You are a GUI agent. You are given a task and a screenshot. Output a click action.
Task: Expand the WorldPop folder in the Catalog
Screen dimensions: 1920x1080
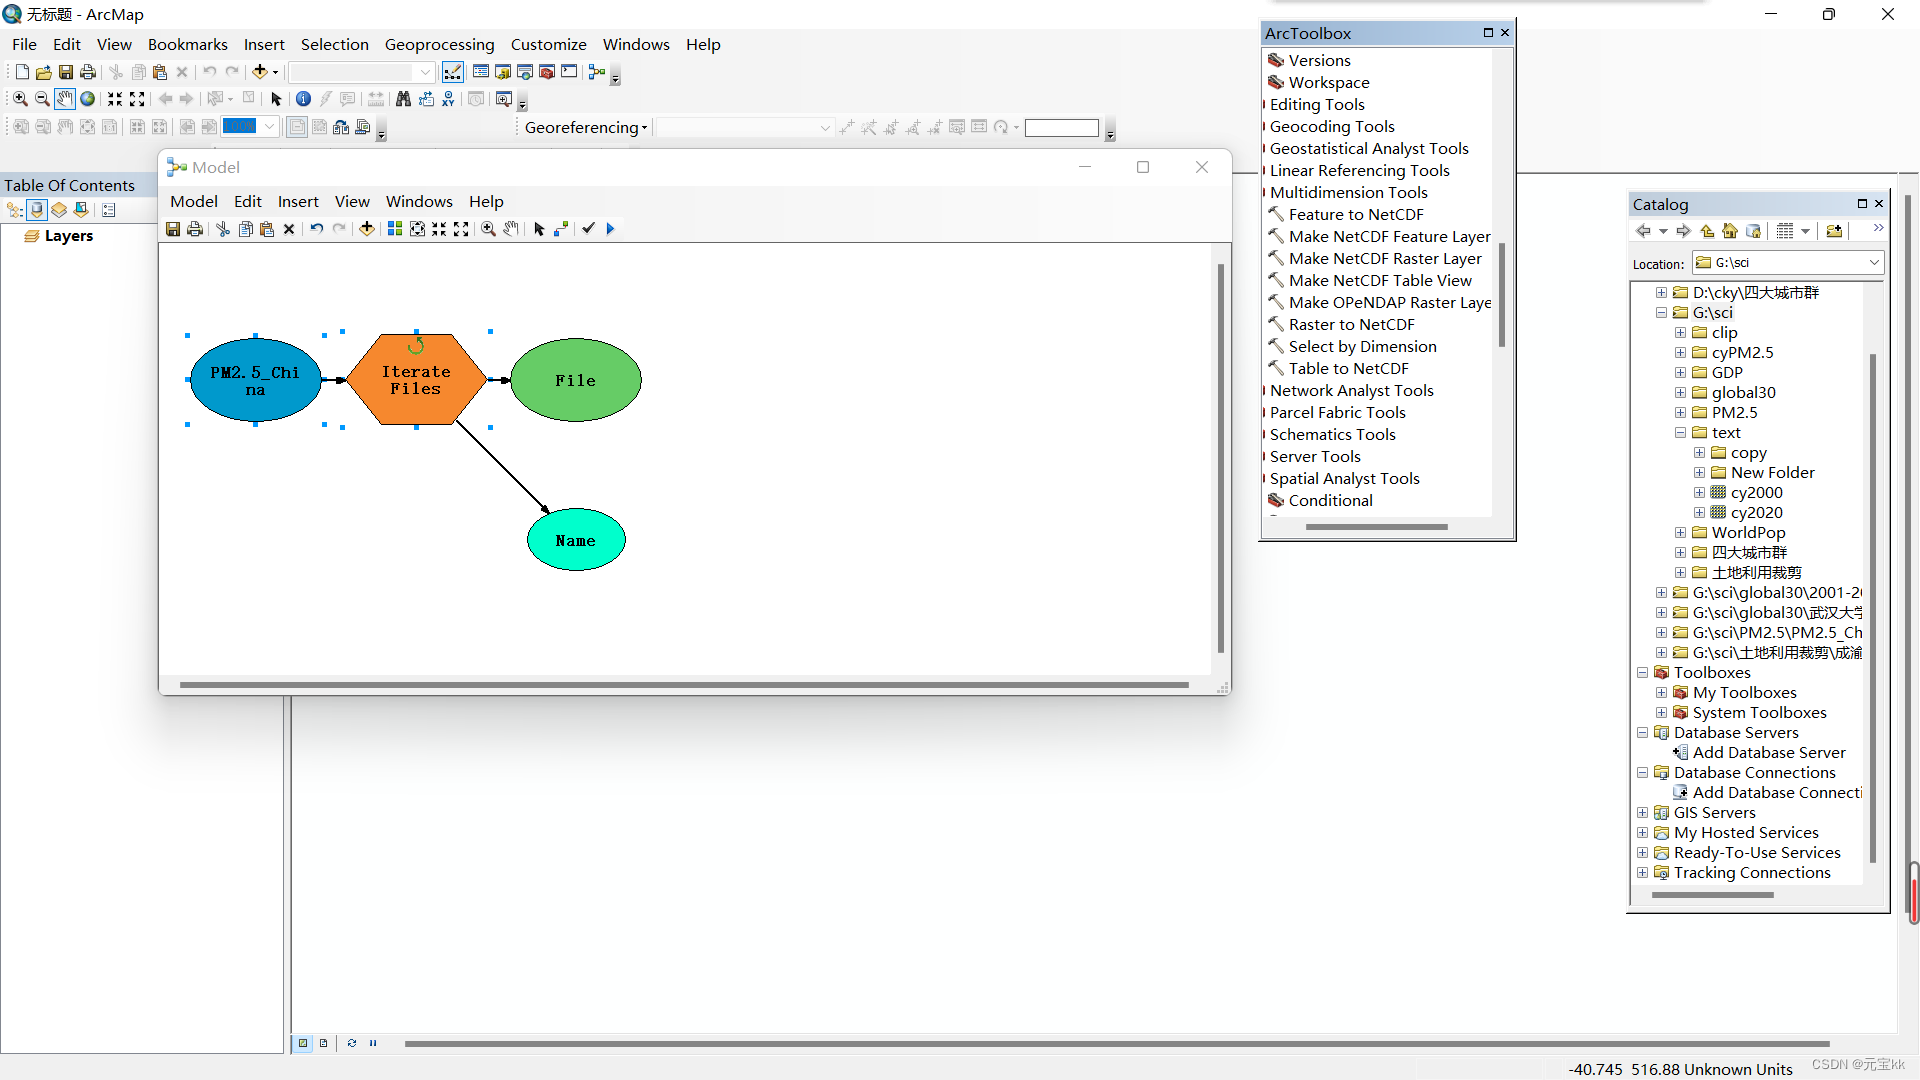click(1680, 533)
